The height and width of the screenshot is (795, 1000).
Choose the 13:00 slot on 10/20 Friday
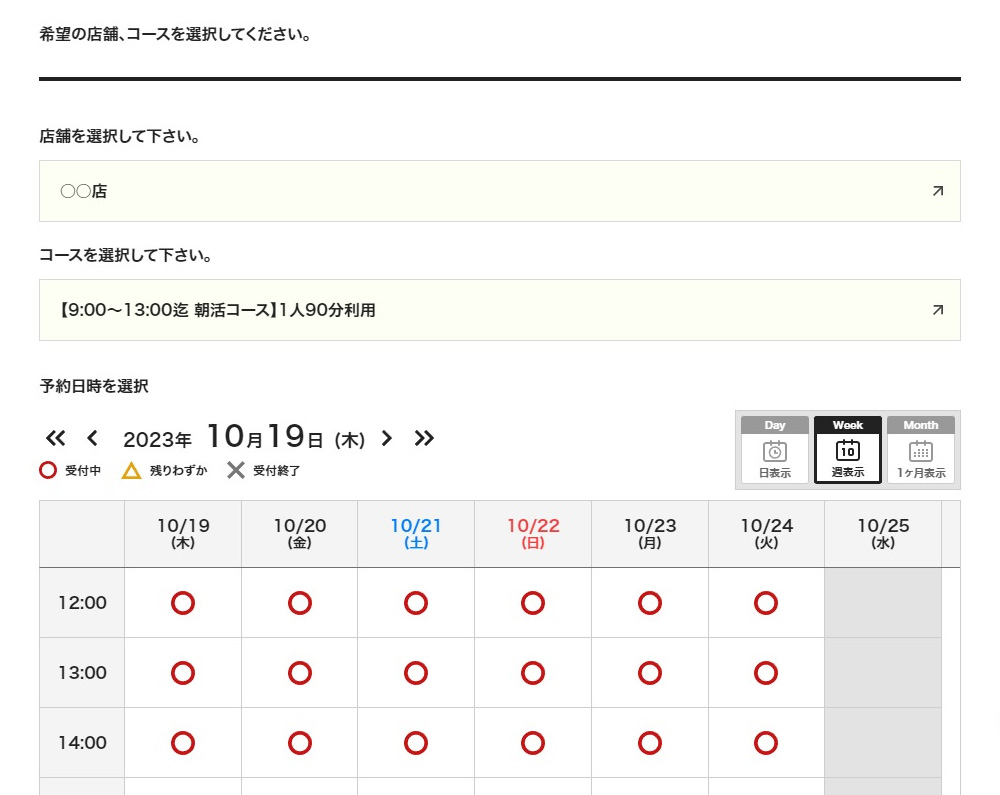300,673
